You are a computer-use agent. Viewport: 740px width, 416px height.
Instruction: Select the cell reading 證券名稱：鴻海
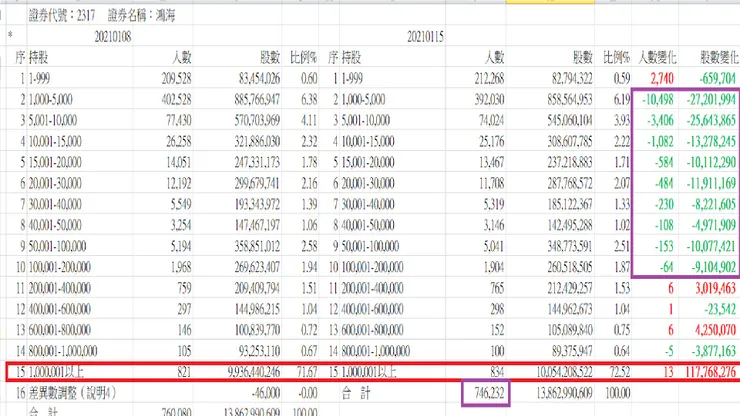[142, 16]
